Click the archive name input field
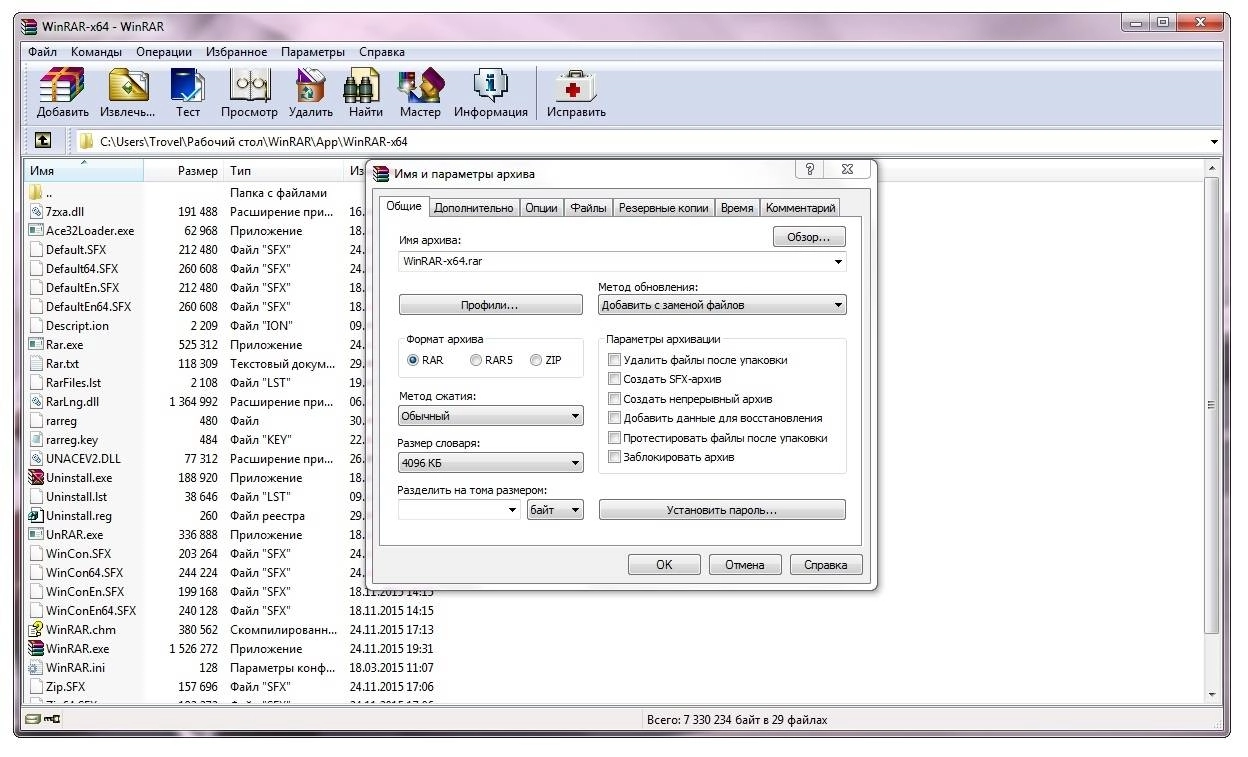Screen dimensions: 1248x757 coord(622,262)
